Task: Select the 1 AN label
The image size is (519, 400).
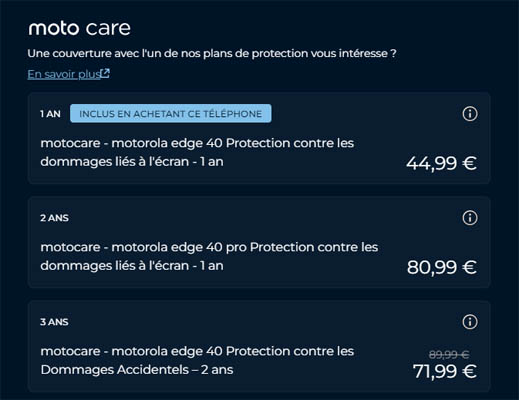Action: pos(50,114)
